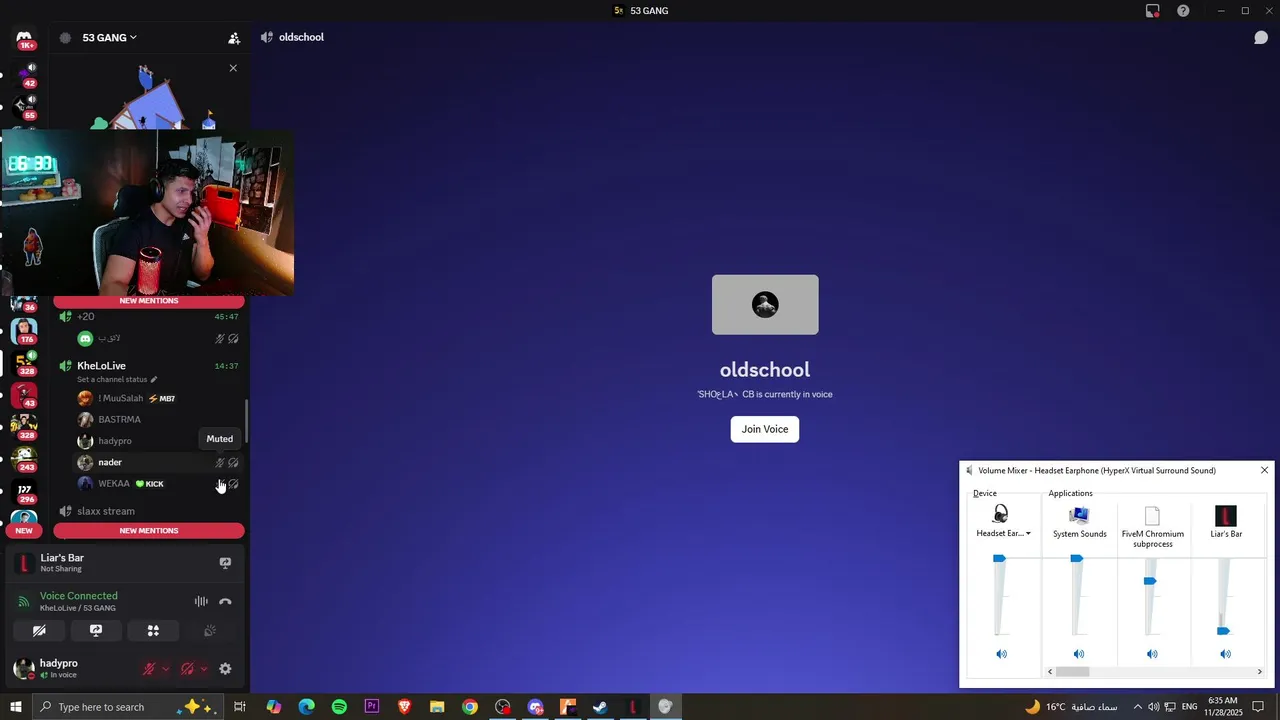
Task: Dismiss the server banner with the X icon
Action: (233, 68)
